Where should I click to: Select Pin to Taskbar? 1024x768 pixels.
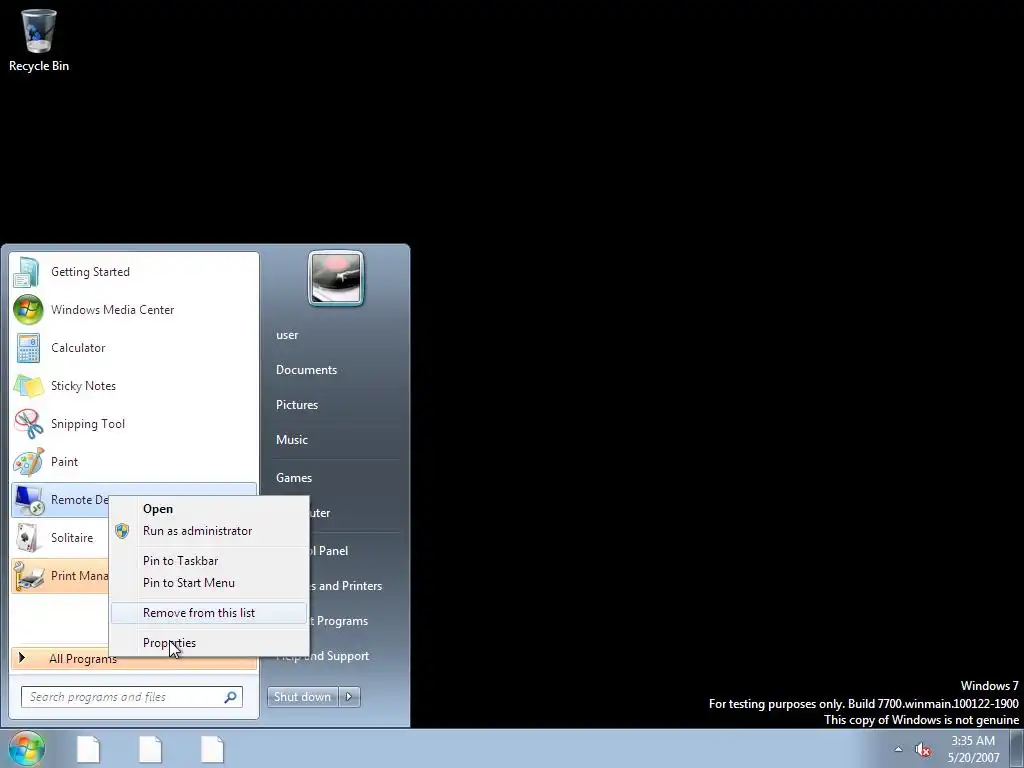click(209, 561)
